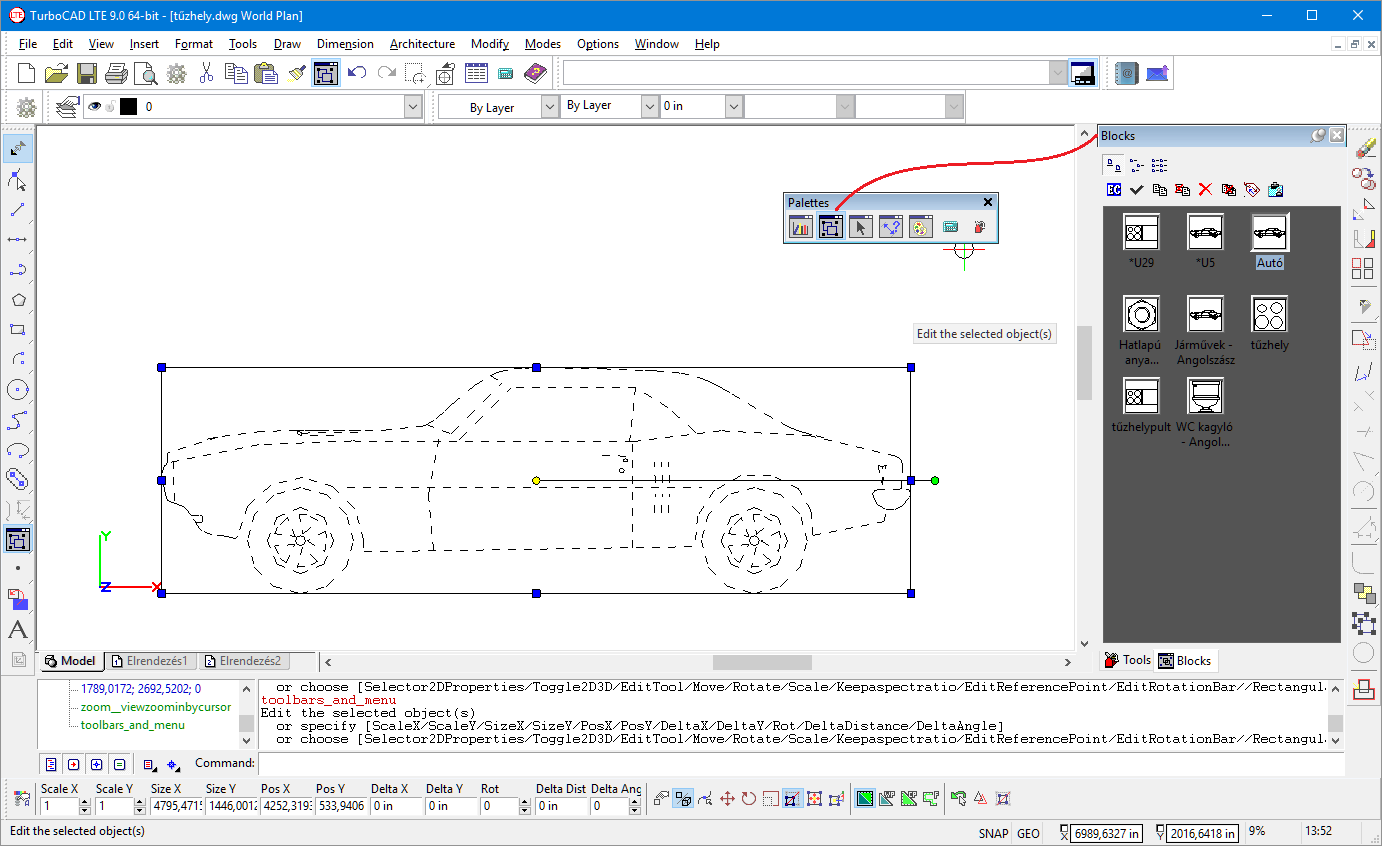Open the calculator icon in main toolbar

pyautogui.click(x=506, y=73)
